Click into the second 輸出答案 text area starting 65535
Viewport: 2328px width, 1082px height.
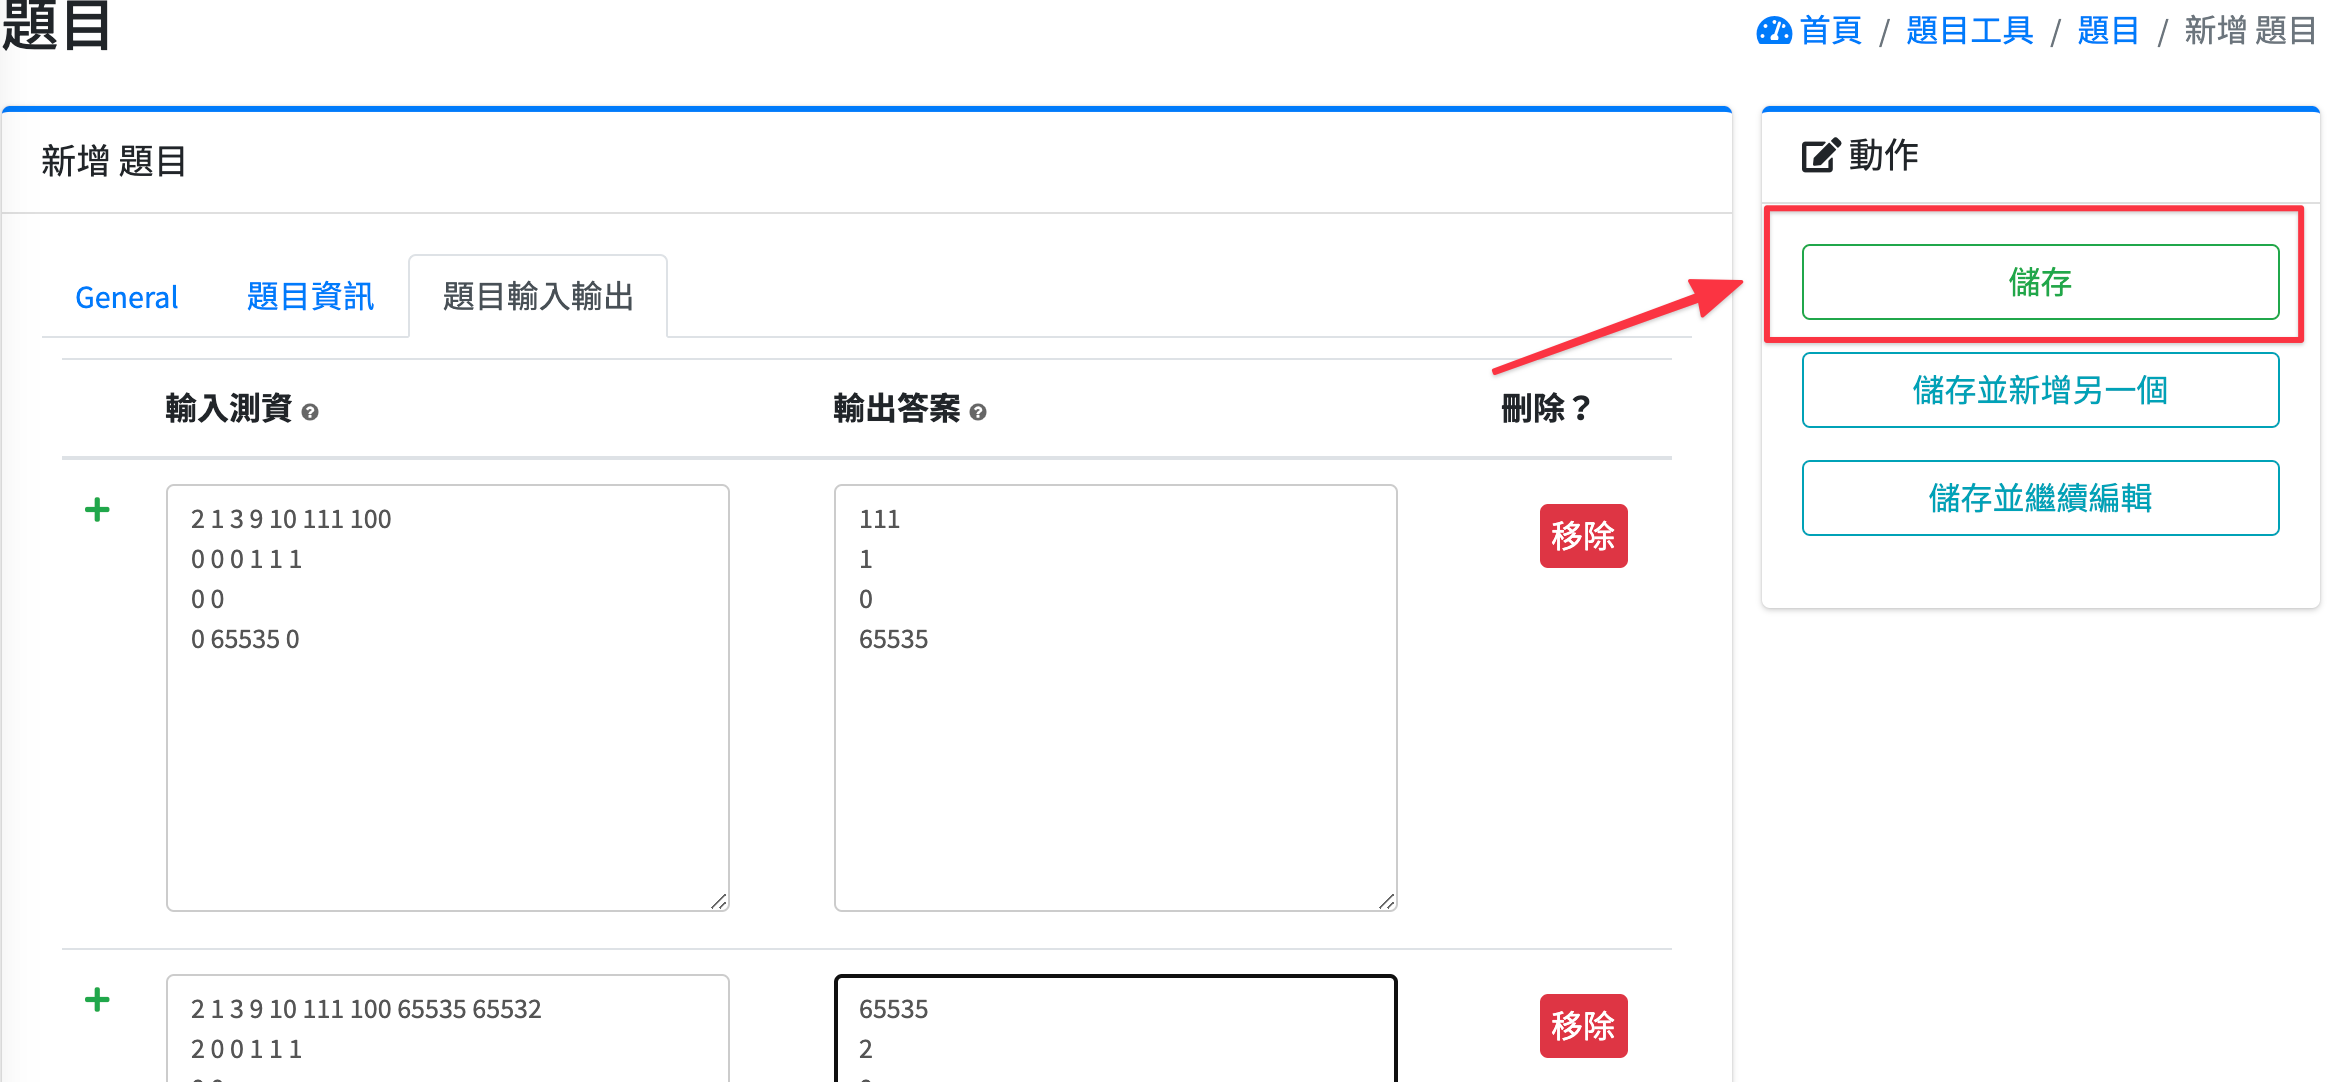[x=1115, y=1030]
